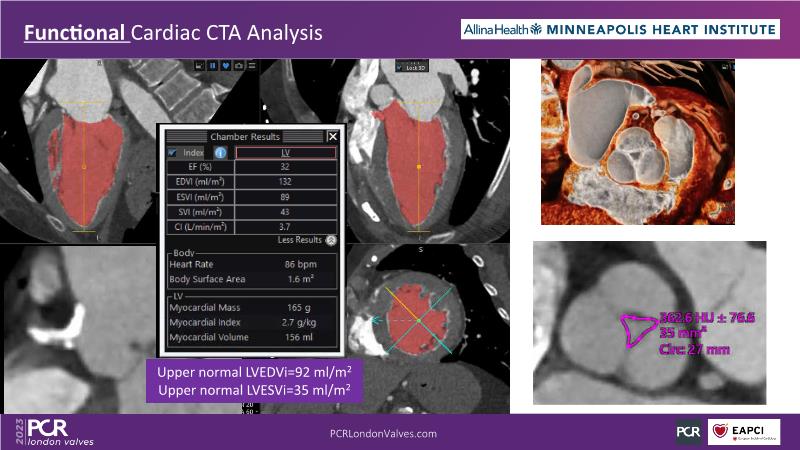
Task: Open the viewer toolbar menu lines icon
Action: click(254, 66)
